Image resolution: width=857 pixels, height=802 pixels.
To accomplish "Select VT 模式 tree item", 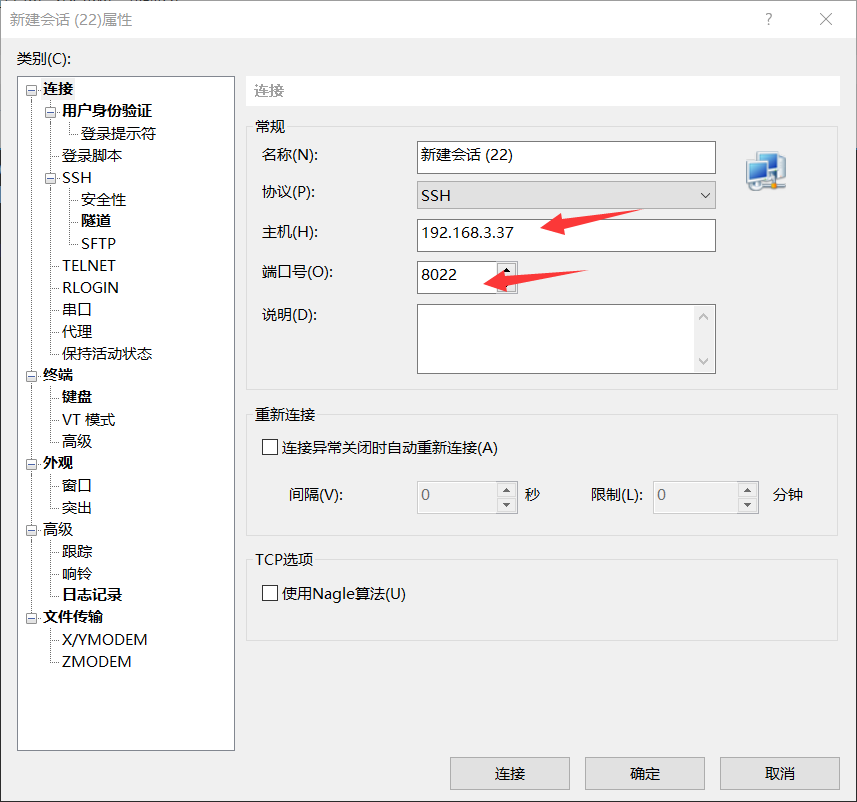I will (89, 420).
